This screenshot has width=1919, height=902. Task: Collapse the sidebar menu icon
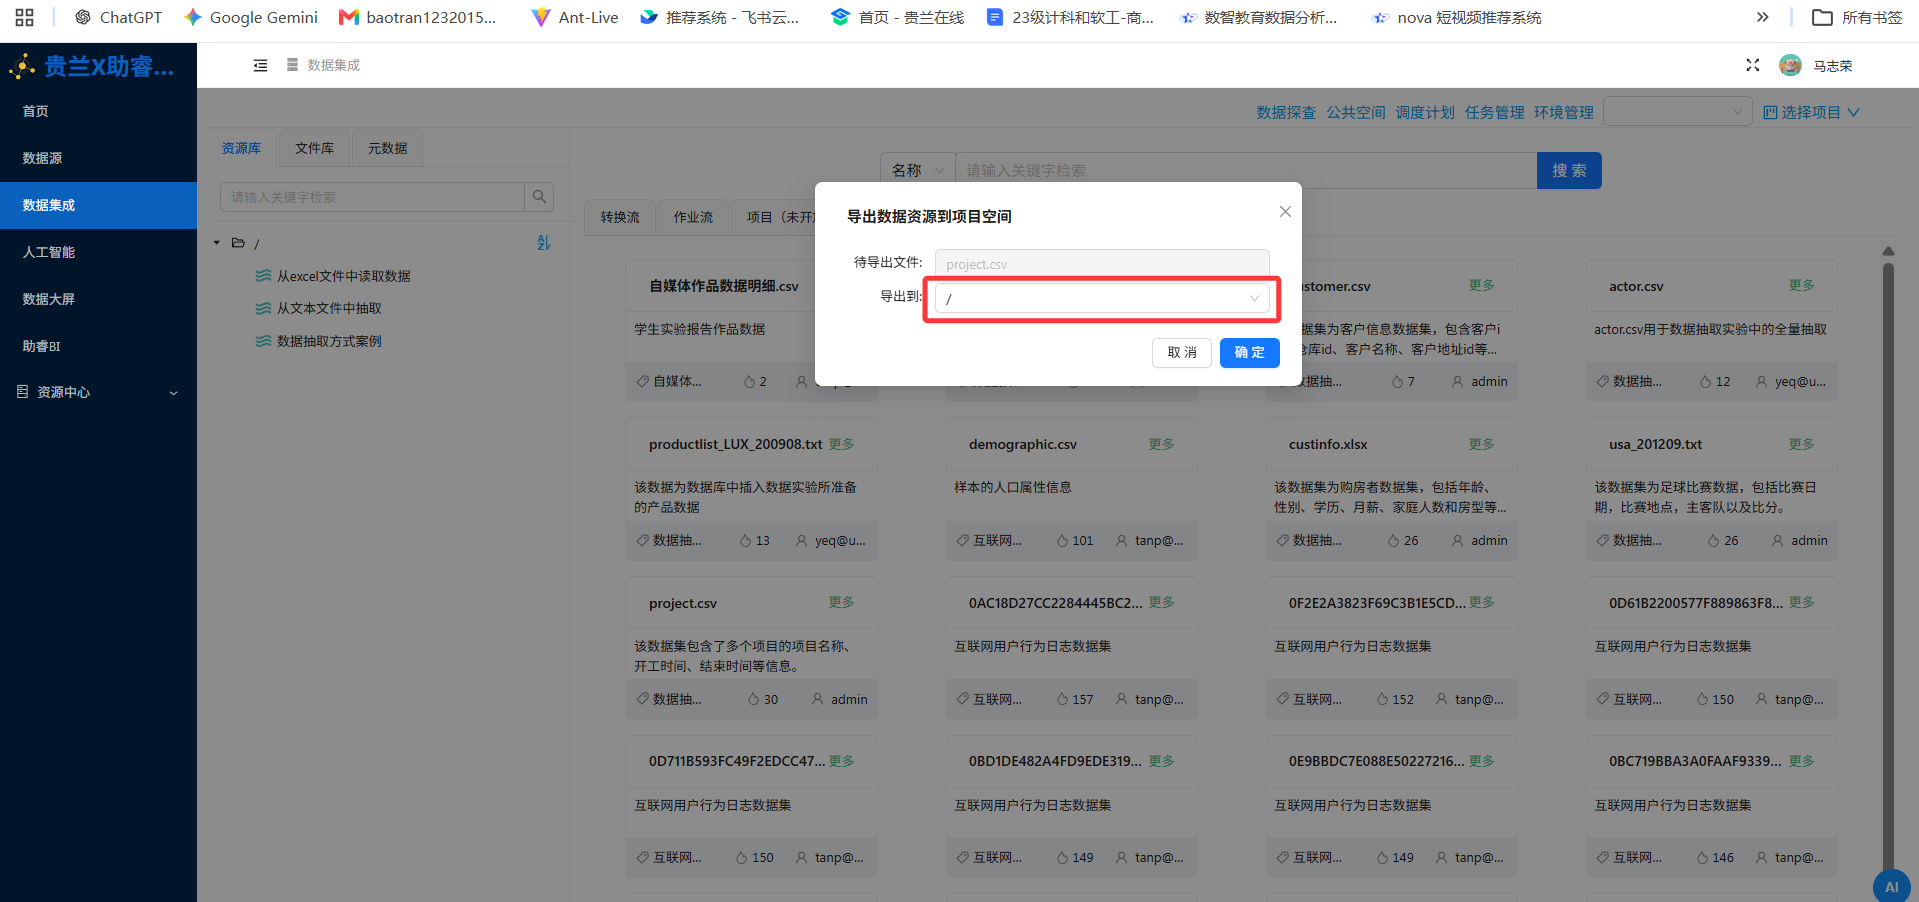point(260,65)
